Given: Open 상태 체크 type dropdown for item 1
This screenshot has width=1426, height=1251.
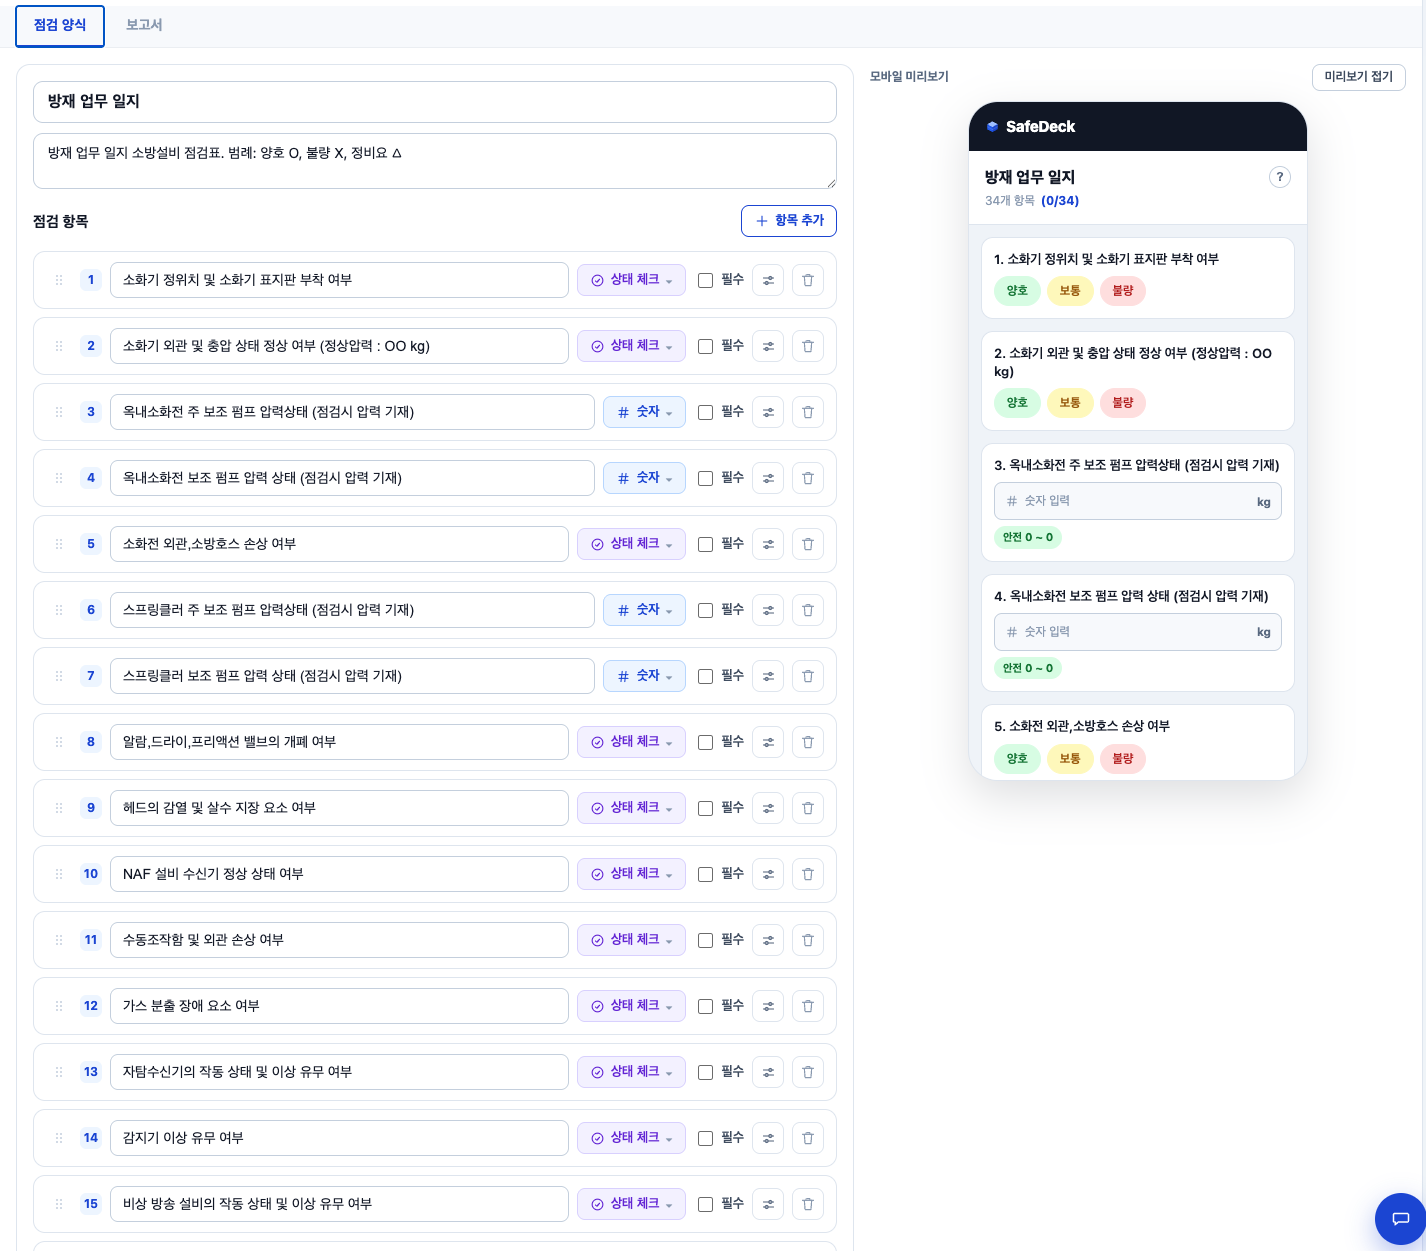Looking at the screenshot, I should (x=631, y=280).
